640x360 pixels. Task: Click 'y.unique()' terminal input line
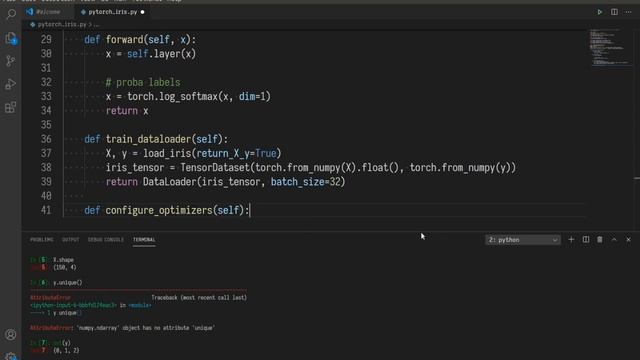point(68,282)
